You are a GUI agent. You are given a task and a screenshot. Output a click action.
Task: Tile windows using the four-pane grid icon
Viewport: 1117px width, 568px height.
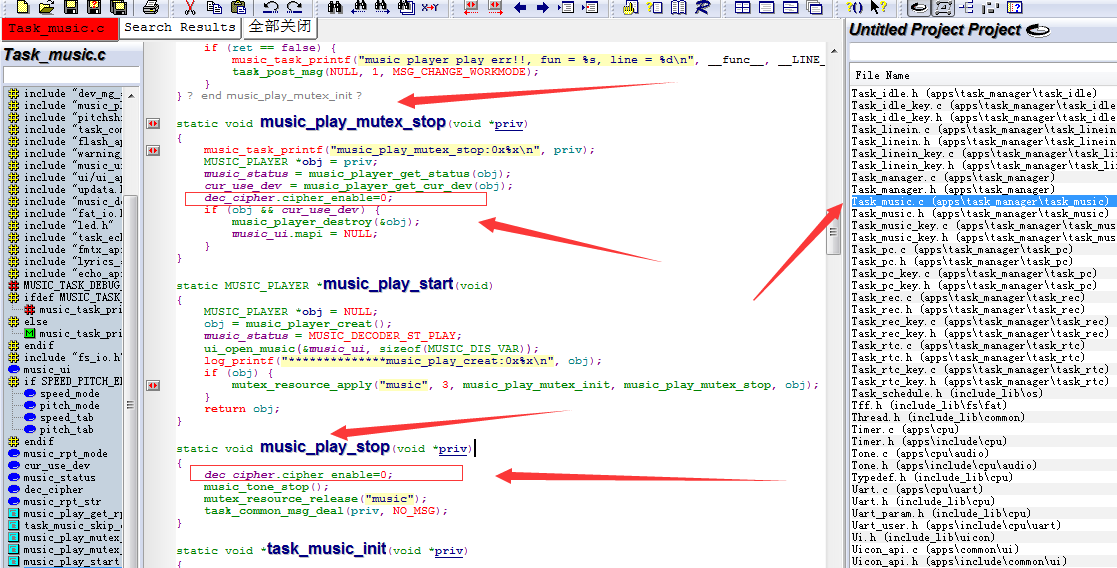742,8
